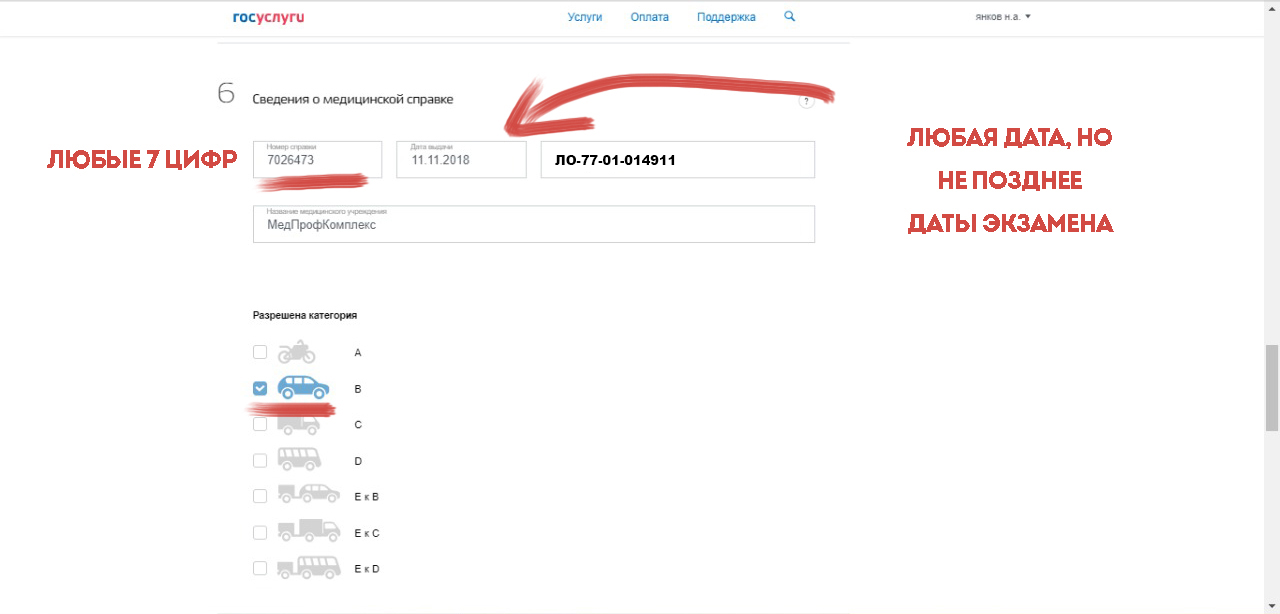Expand the user account dropdown янков н.а.
The image size is (1280, 614).
(x=1002, y=17)
